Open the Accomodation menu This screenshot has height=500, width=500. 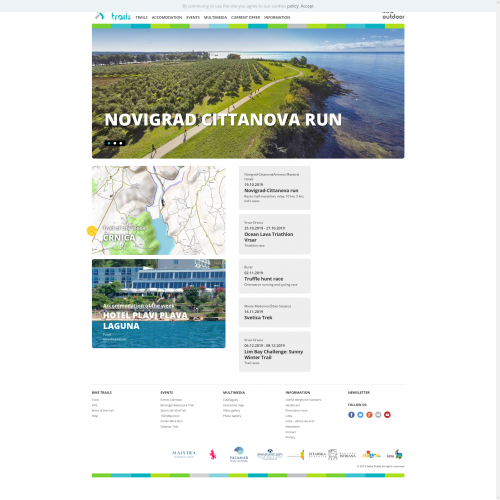click(167, 17)
